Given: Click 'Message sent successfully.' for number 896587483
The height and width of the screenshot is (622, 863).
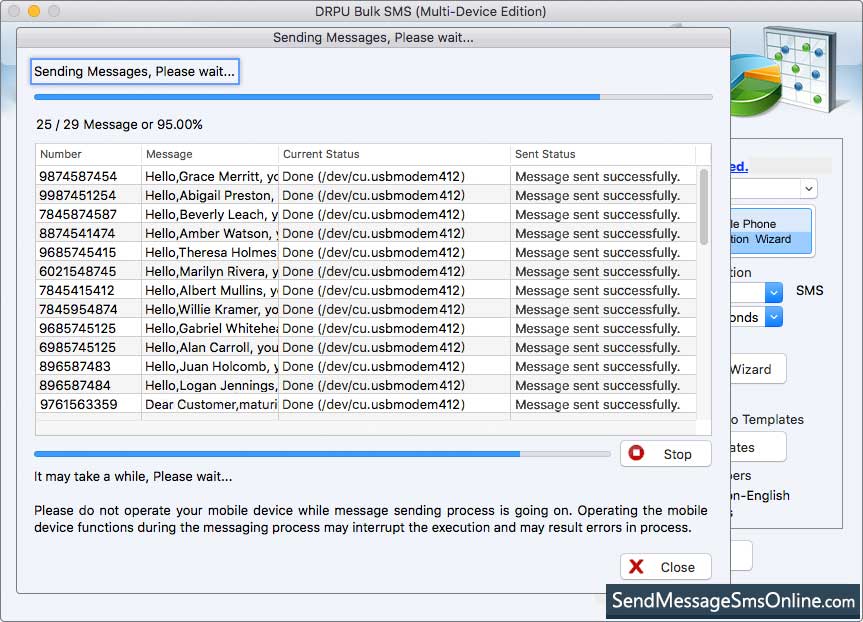Looking at the screenshot, I should pos(598,366).
